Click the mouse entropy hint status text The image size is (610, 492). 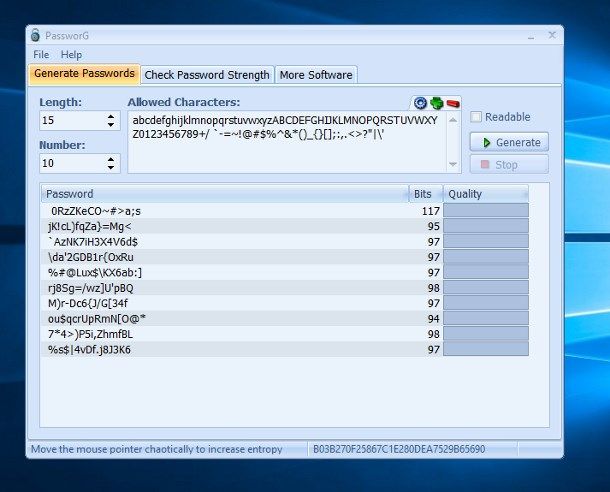pos(156,449)
